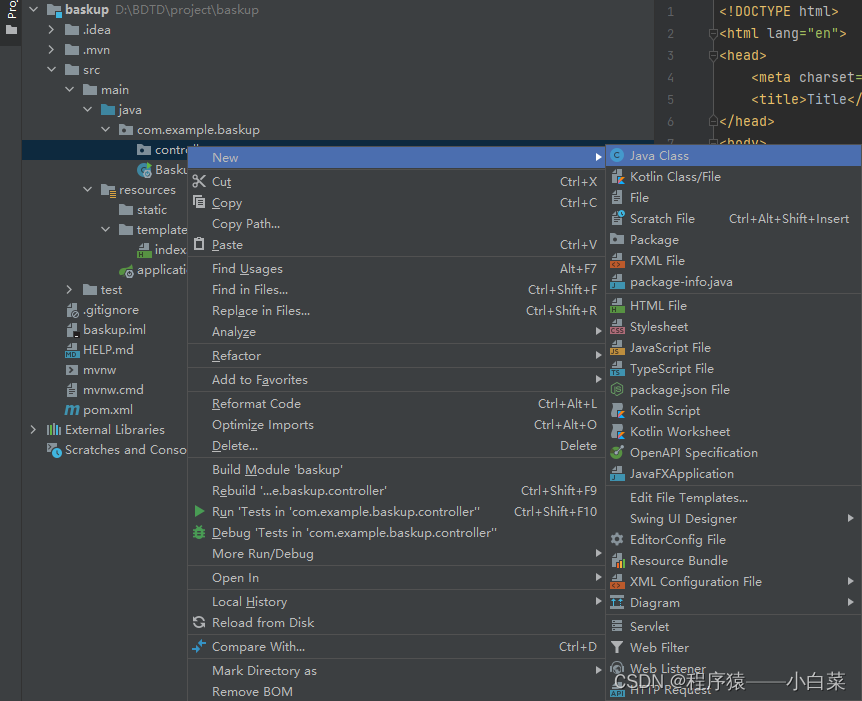Image resolution: width=862 pixels, height=701 pixels.
Task: Select the Web Filter funnel icon
Action: point(617,648)
